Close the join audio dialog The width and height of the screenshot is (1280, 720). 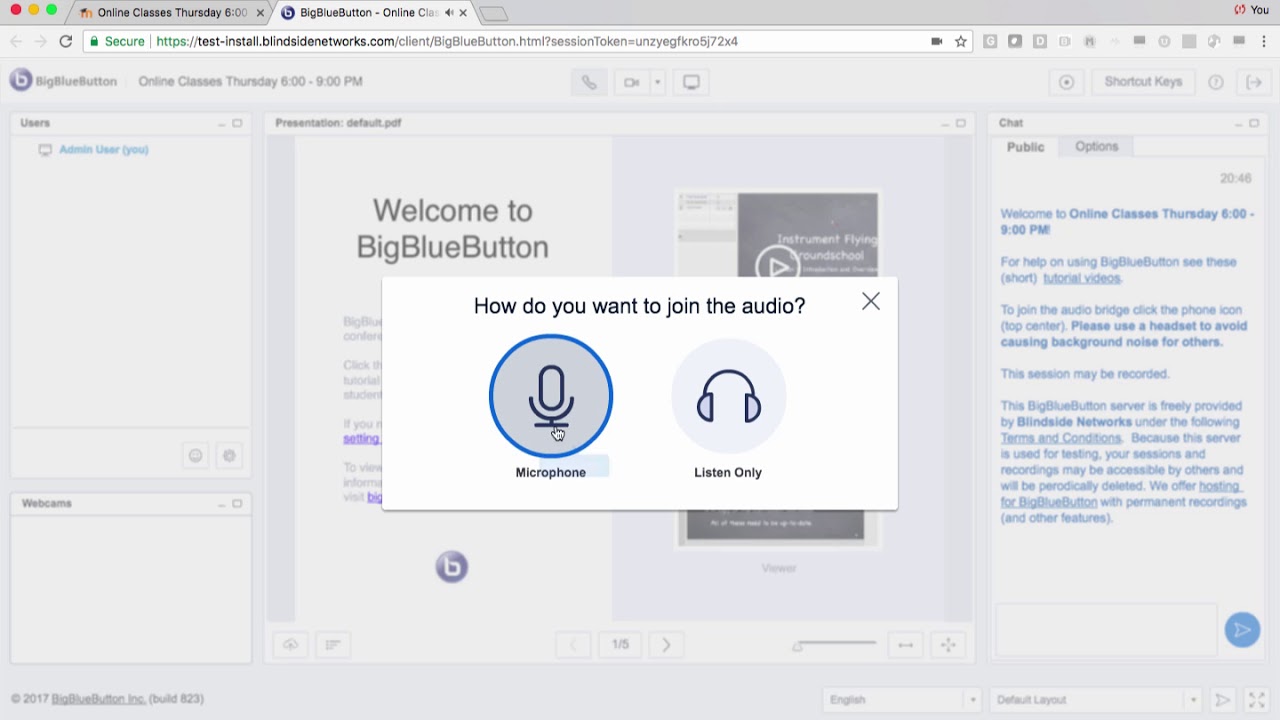871,301
